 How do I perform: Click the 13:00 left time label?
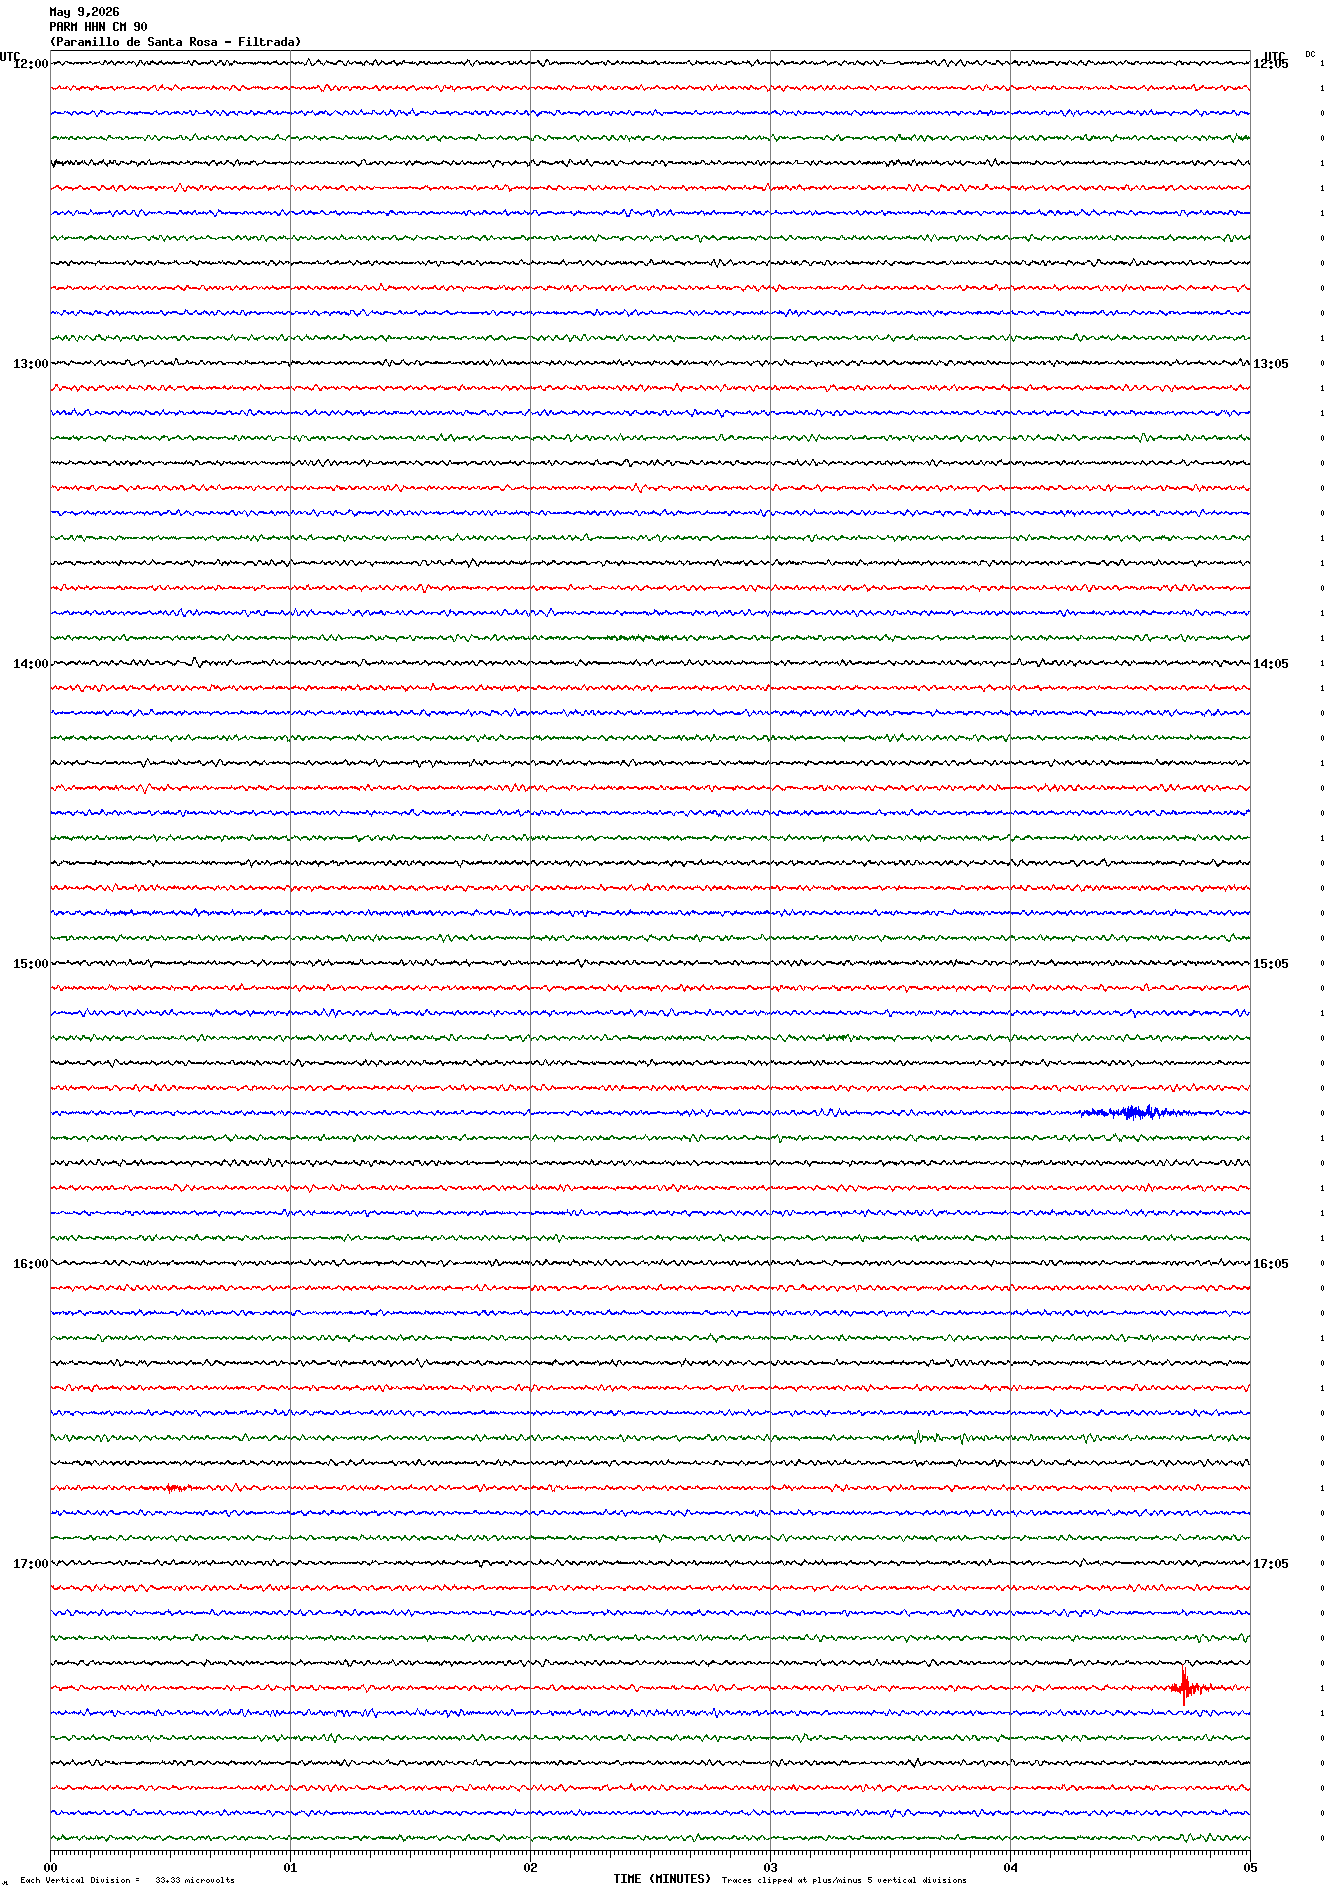(x=30, y=364)
